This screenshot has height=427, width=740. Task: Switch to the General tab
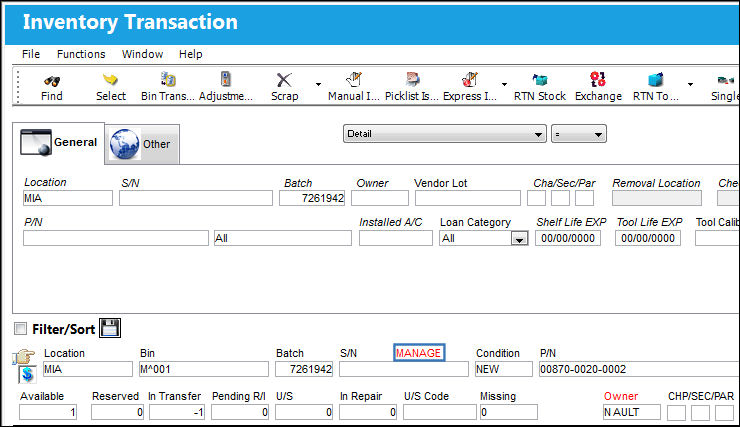59,143
